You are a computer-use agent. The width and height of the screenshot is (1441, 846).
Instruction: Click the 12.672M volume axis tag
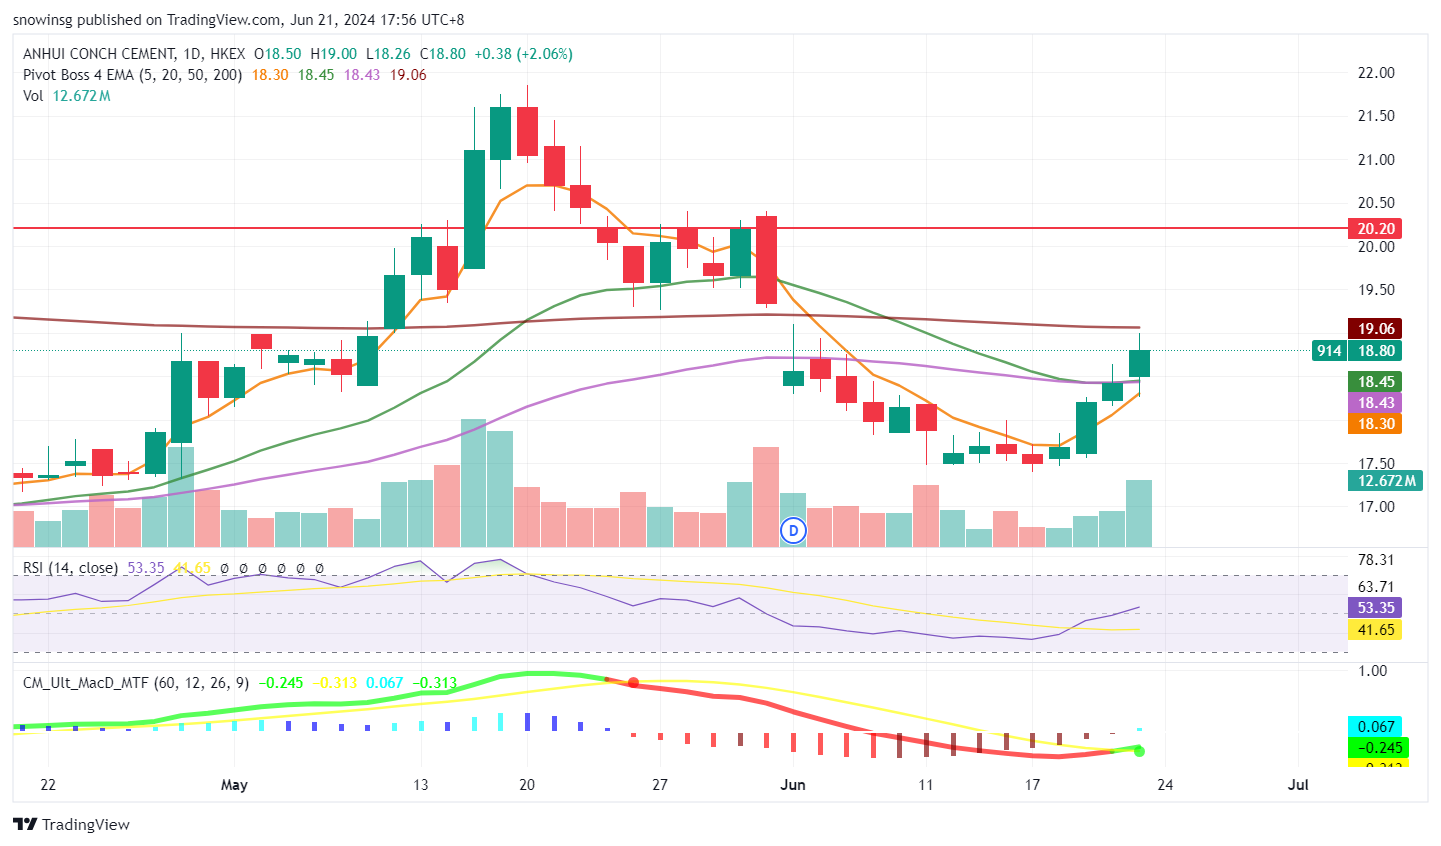click(1385, 481)
